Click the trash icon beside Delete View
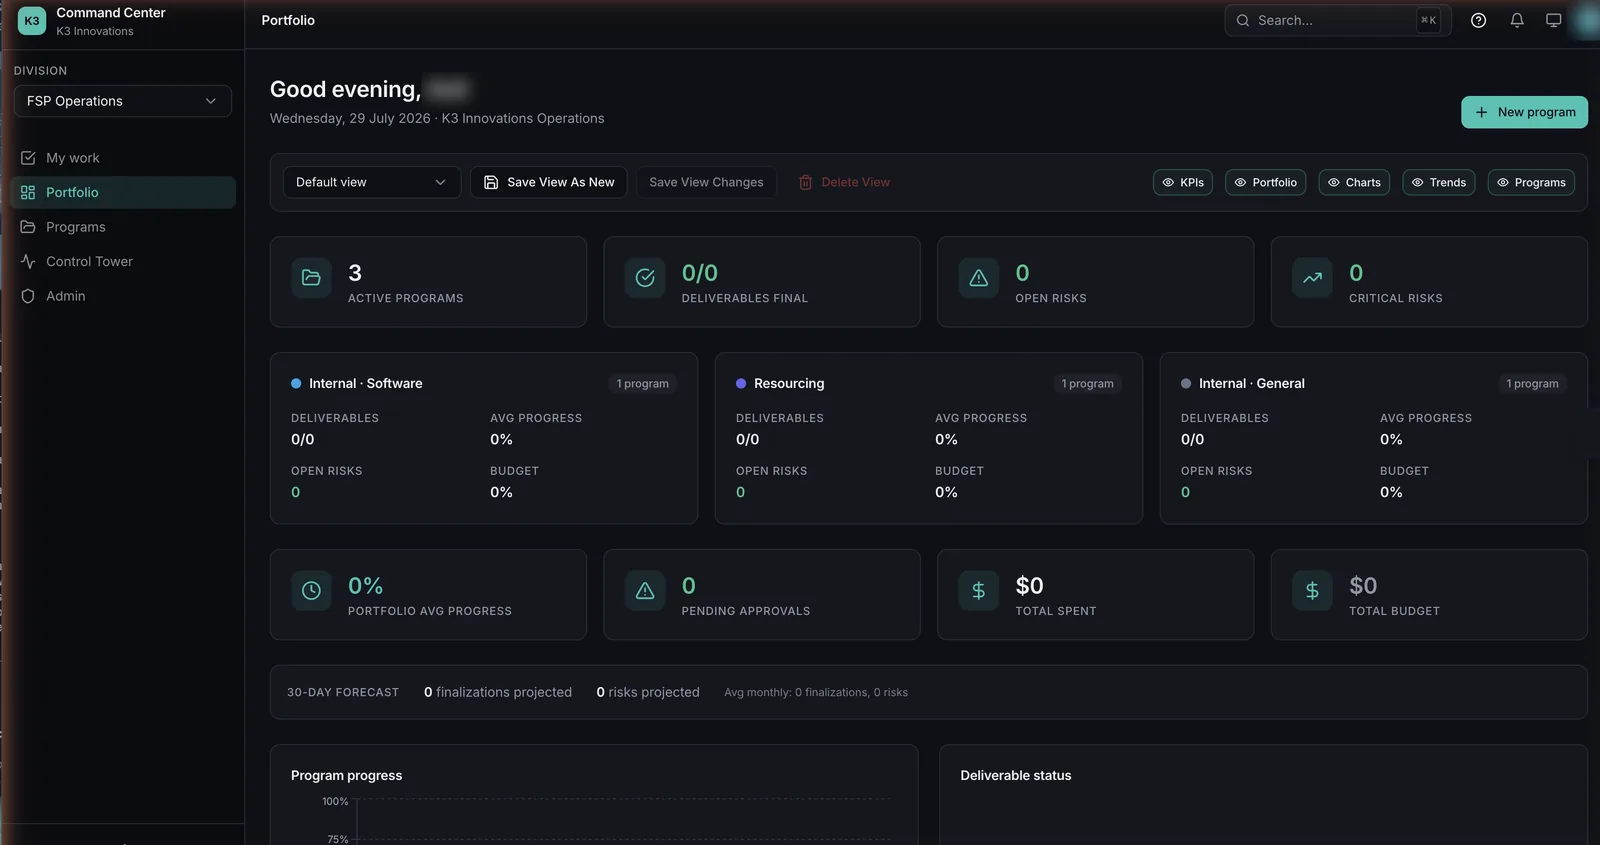The image size is (1600, 845). (805, 182)
